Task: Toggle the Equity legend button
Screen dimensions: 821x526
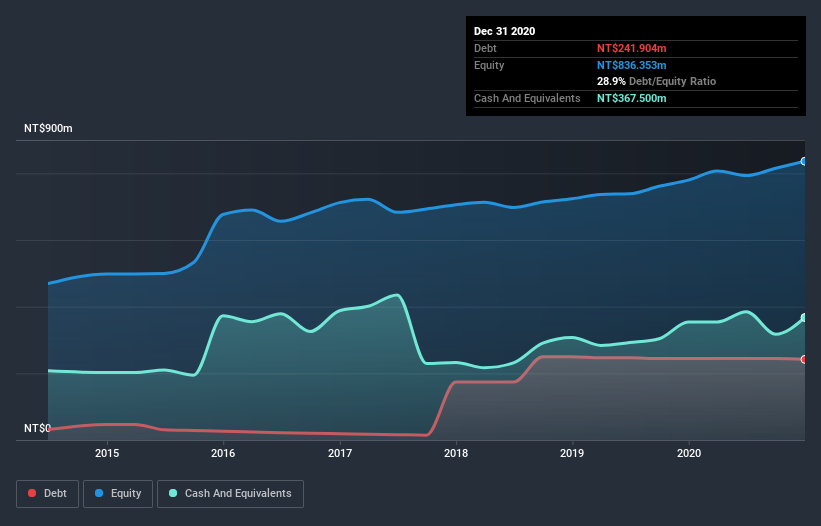Action: (x=118, y=494)
